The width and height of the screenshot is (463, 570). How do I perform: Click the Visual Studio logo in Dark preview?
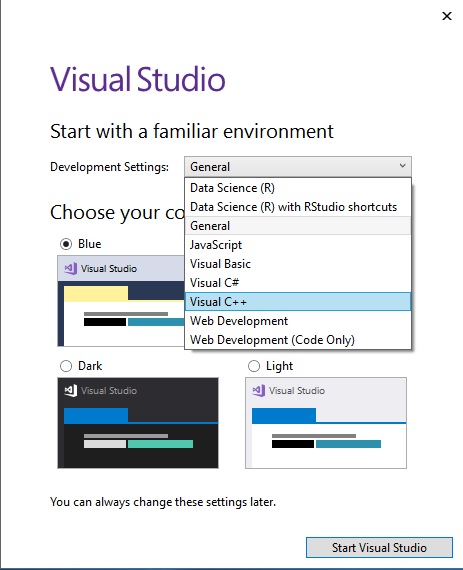click(x=71, y=390)
